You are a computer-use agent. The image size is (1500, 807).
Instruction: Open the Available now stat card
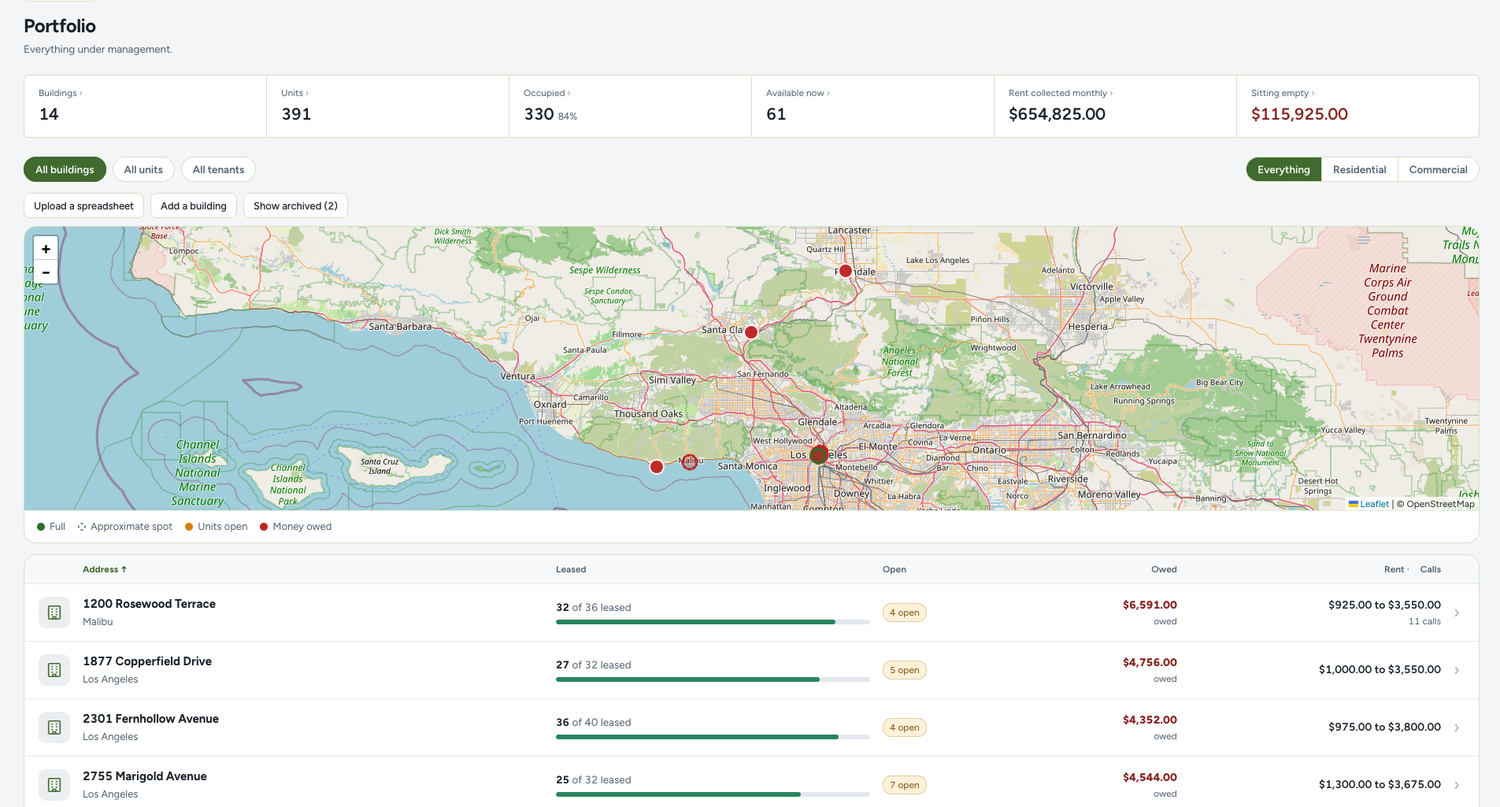872,106
